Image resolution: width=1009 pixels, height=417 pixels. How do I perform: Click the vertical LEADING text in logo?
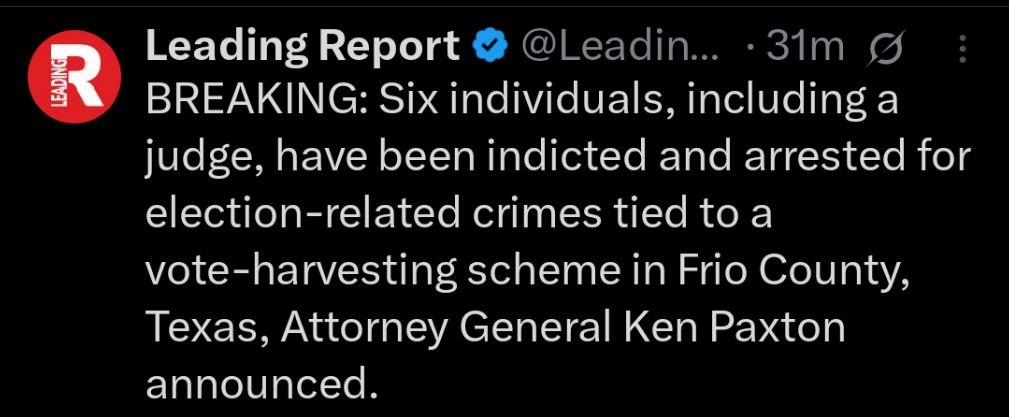pos(59,79)
